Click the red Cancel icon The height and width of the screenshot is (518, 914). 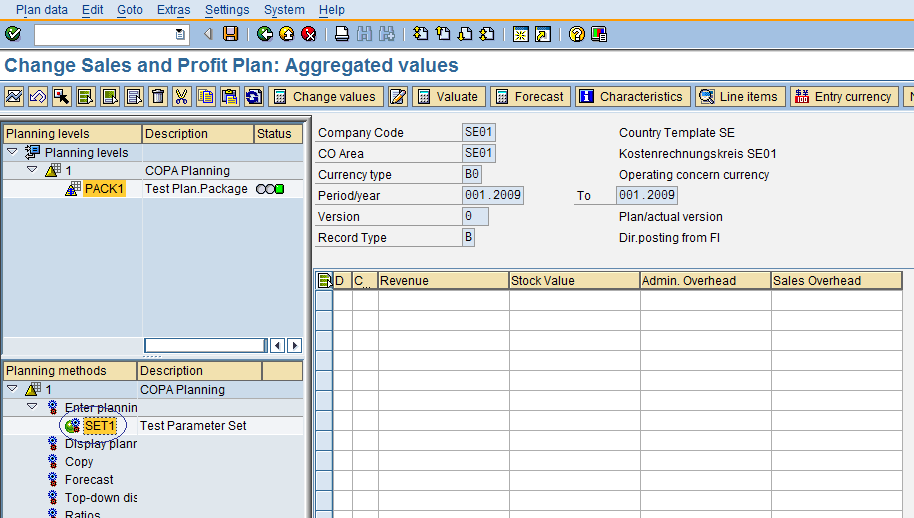(309, 34)
